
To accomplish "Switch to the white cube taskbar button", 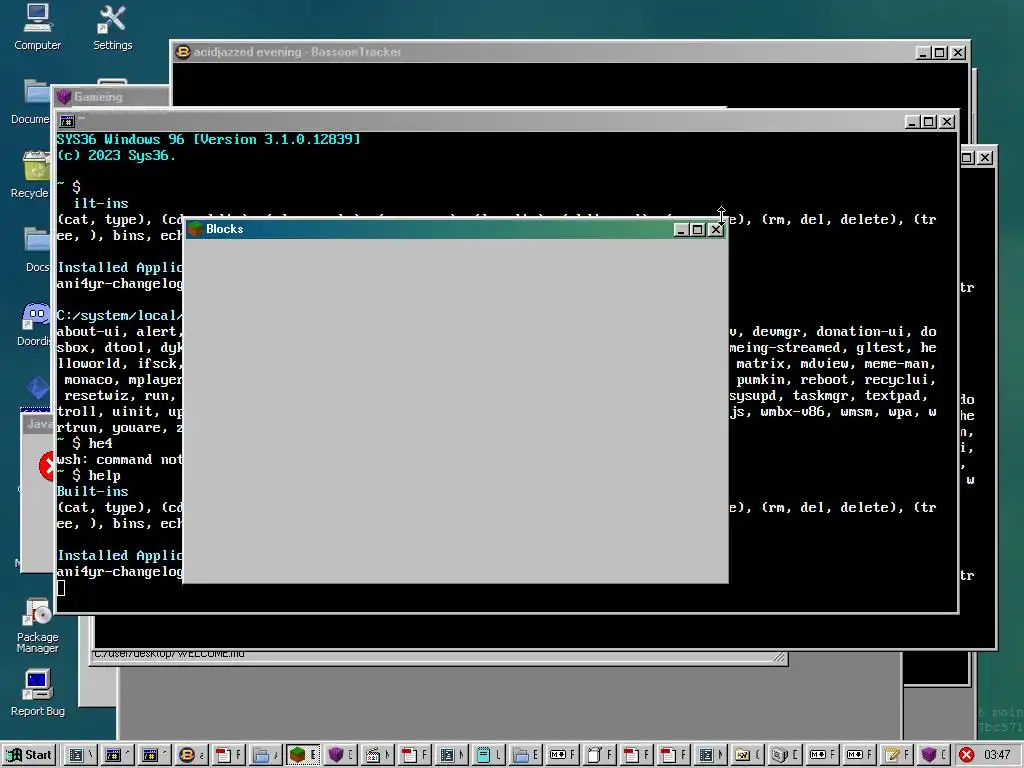I will tap(601, 755).
